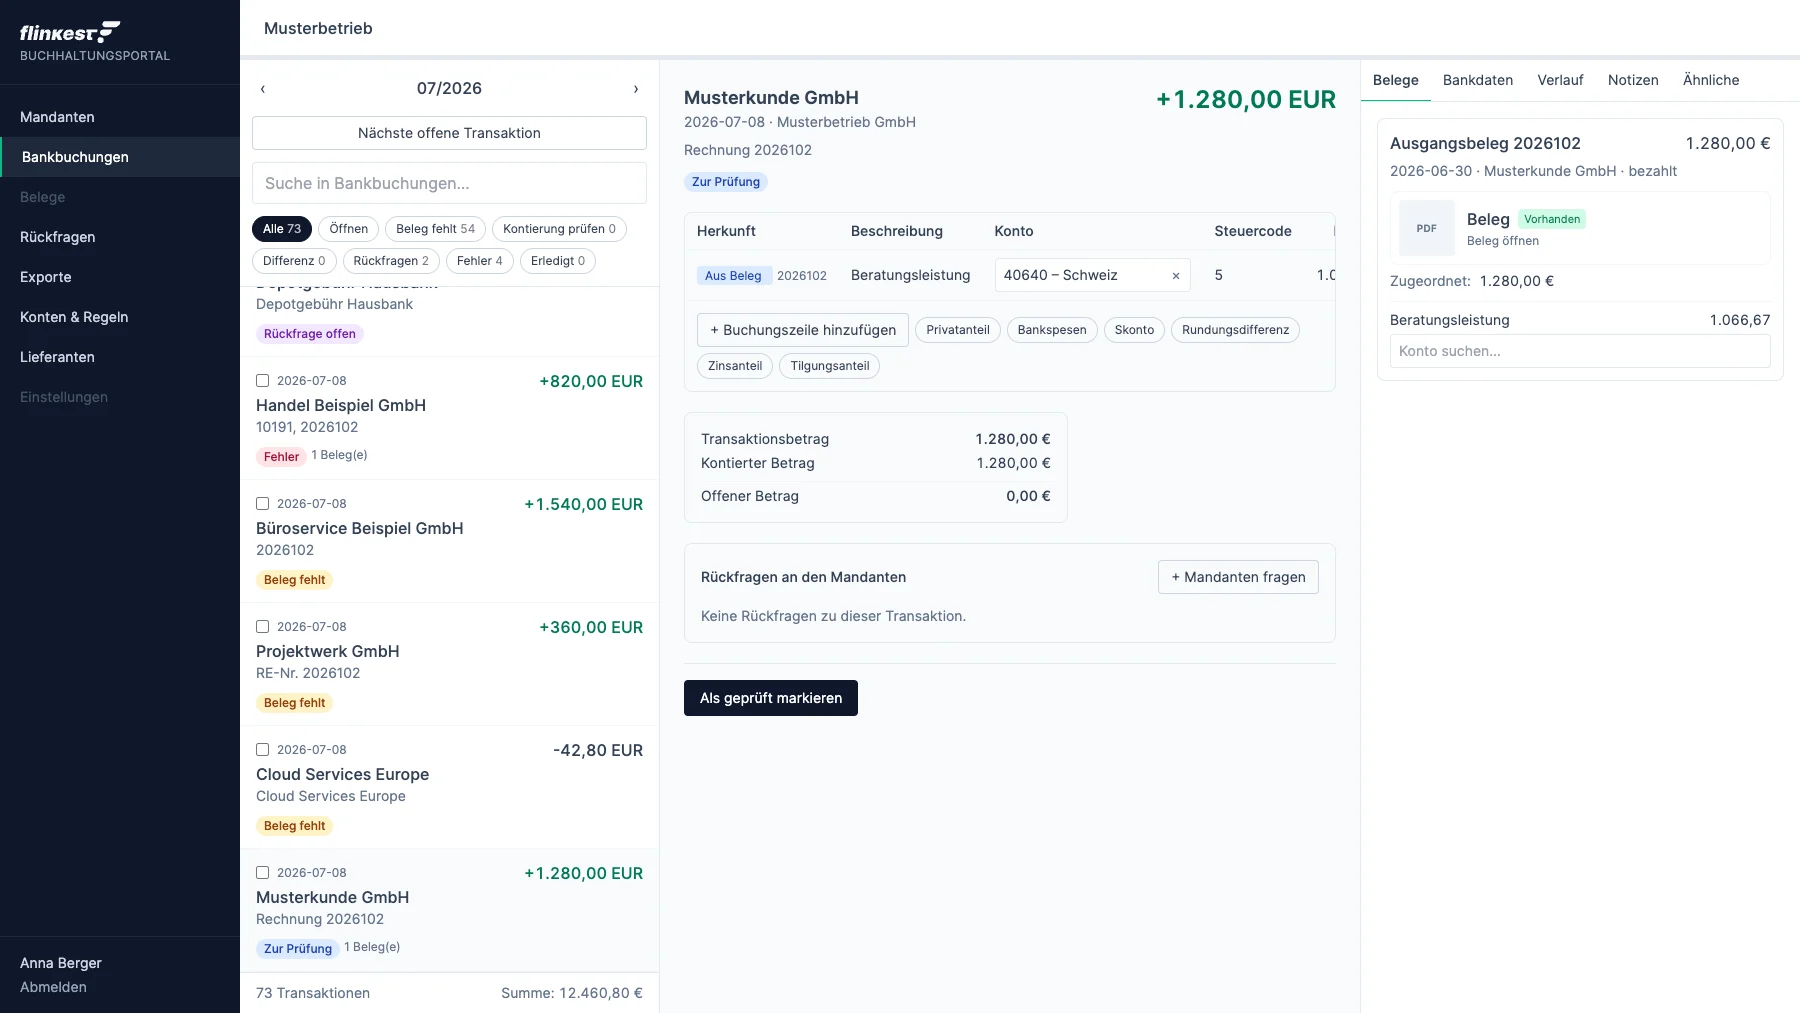Select Handel Beispiel GmbH transaction title
The image size is (1800, 1013).
[x=341, y=405]
